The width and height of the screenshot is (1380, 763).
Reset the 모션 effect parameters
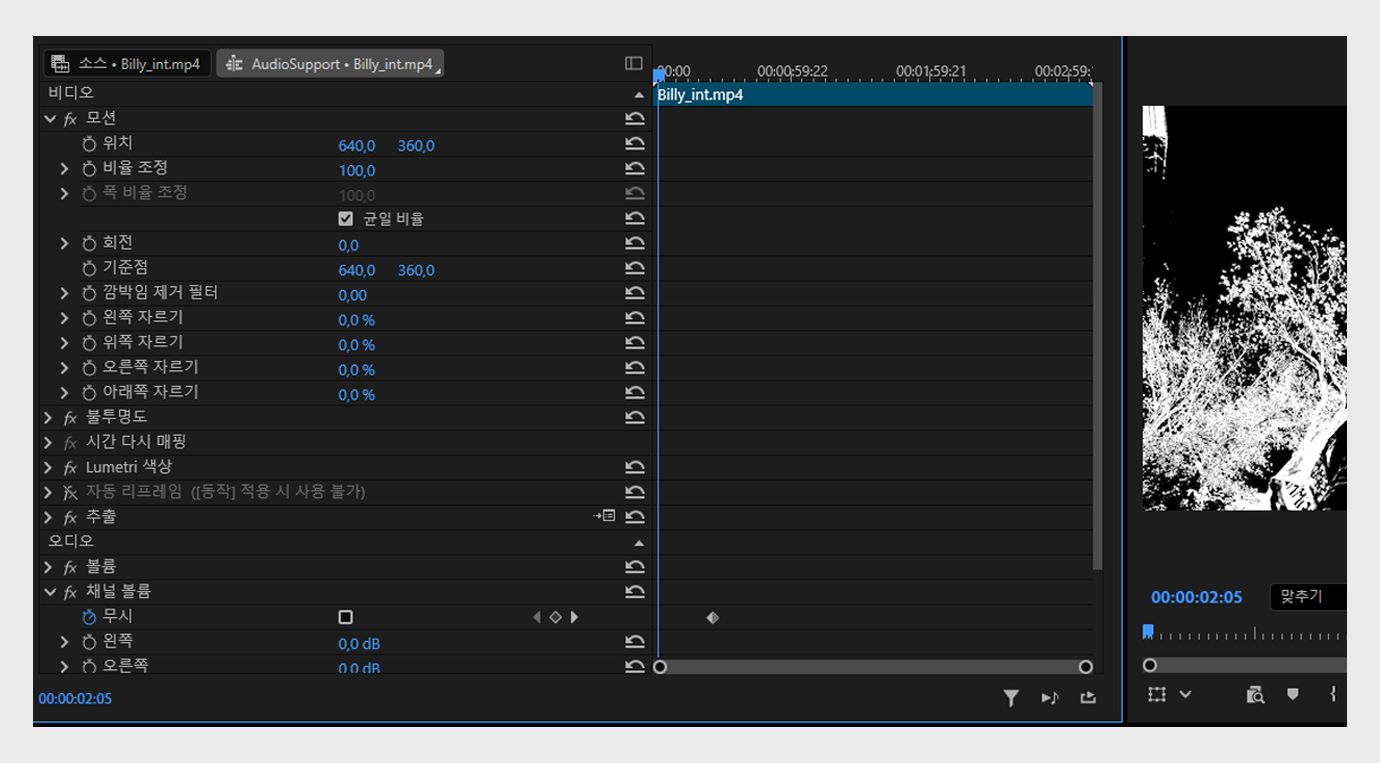[x=634, y=119]
